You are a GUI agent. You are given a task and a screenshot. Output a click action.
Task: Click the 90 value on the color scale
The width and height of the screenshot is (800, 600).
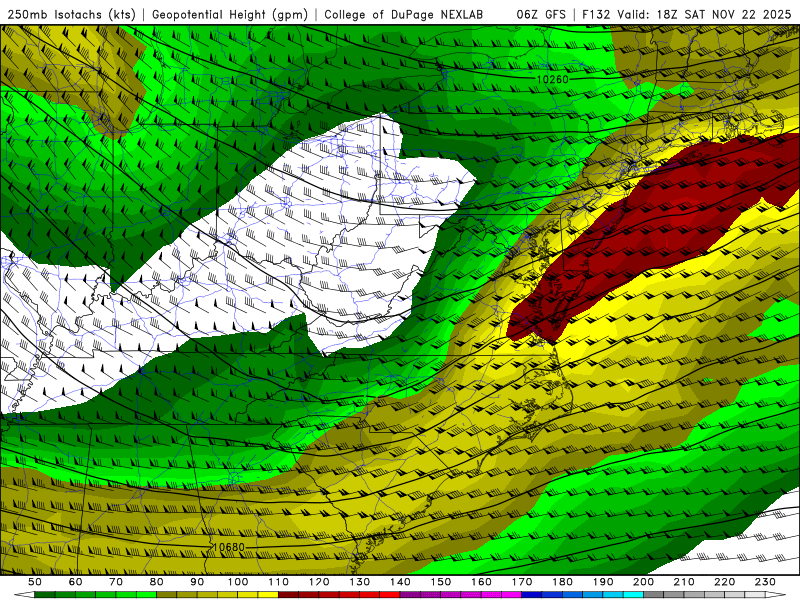click(x=197, y=582)
